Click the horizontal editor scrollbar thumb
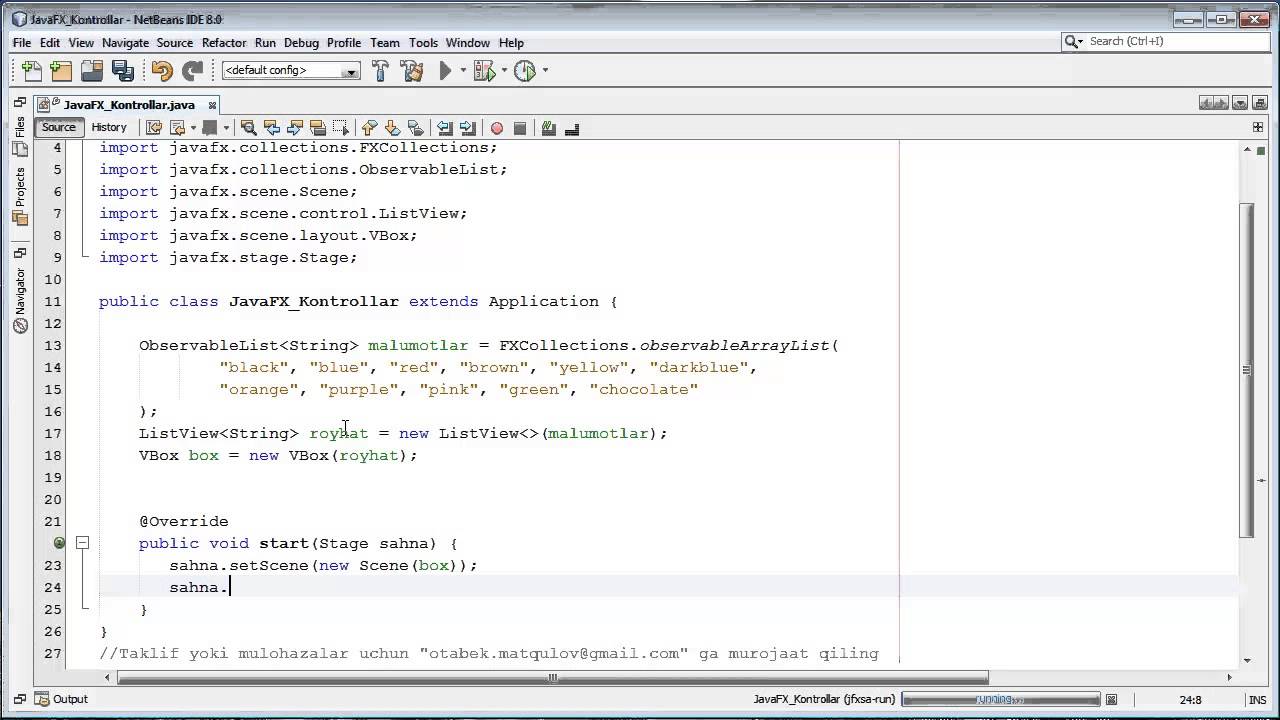The width and height of the screenshot is (1280, 720). pos(553,678)
